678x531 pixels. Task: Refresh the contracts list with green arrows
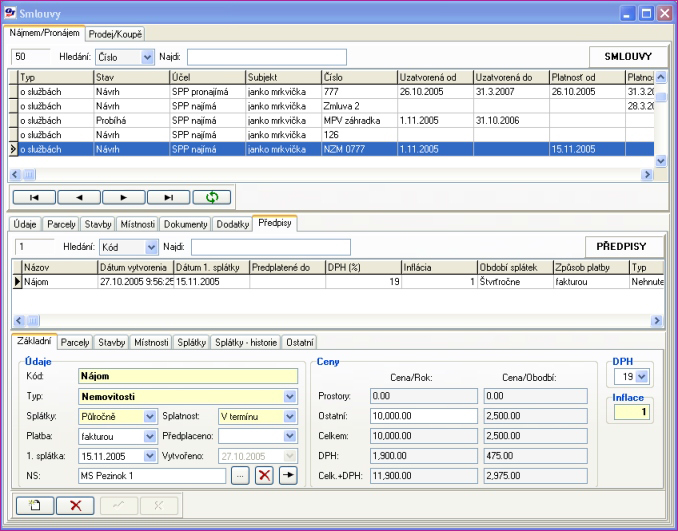tap(212, 198)
